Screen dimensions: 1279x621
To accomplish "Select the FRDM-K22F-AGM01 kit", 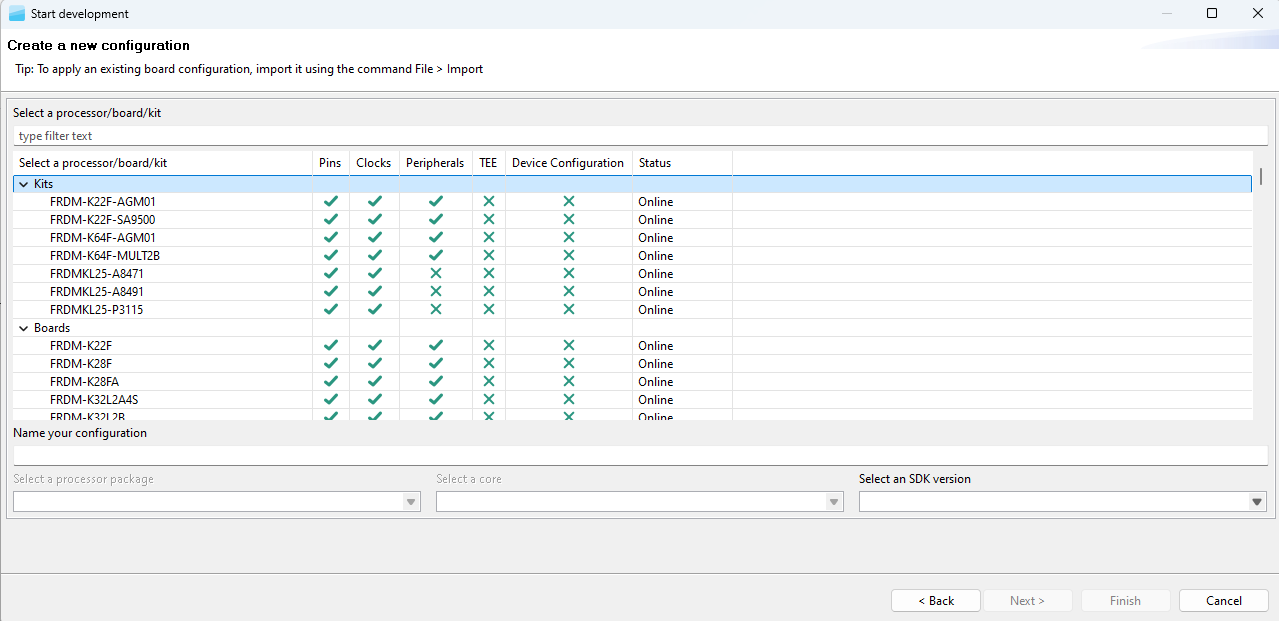I will click(x=103, y=201).
